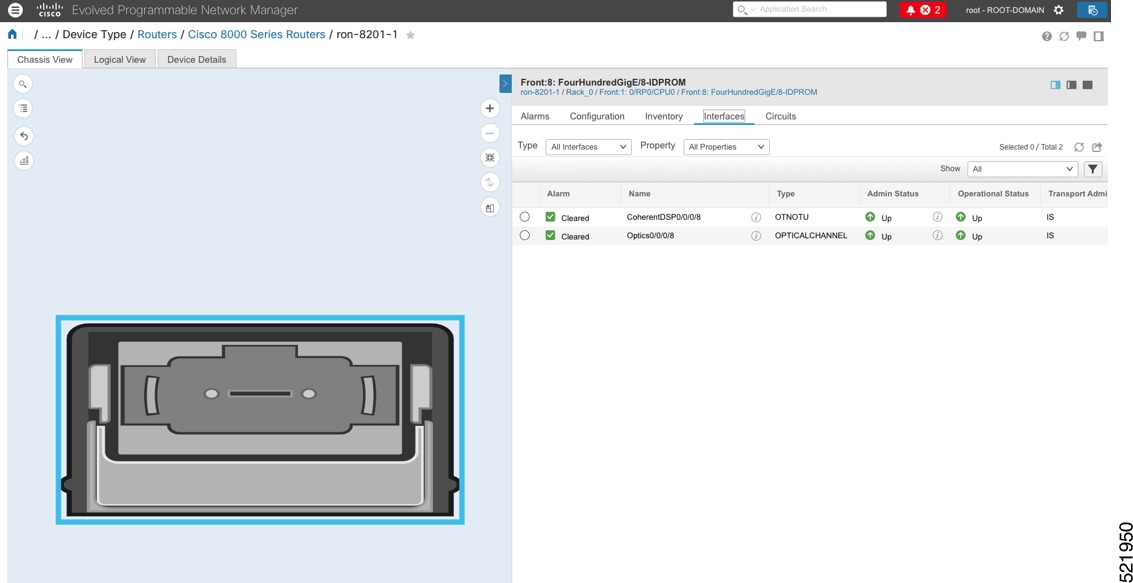Viewport: 1133px width, 583px height.
Task: Zoom out on the chassis view
Action: 490,133
